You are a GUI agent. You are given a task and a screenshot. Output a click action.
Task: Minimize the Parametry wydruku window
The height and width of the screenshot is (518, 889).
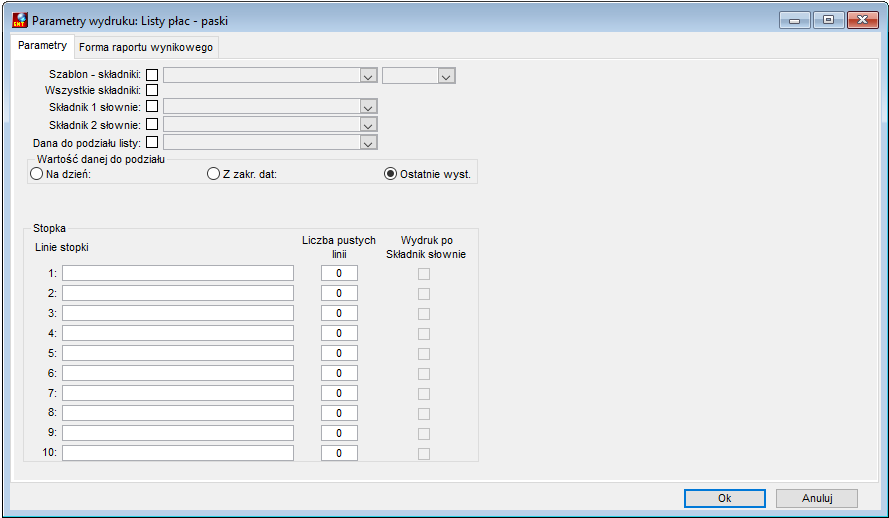(x=795, y=20)
